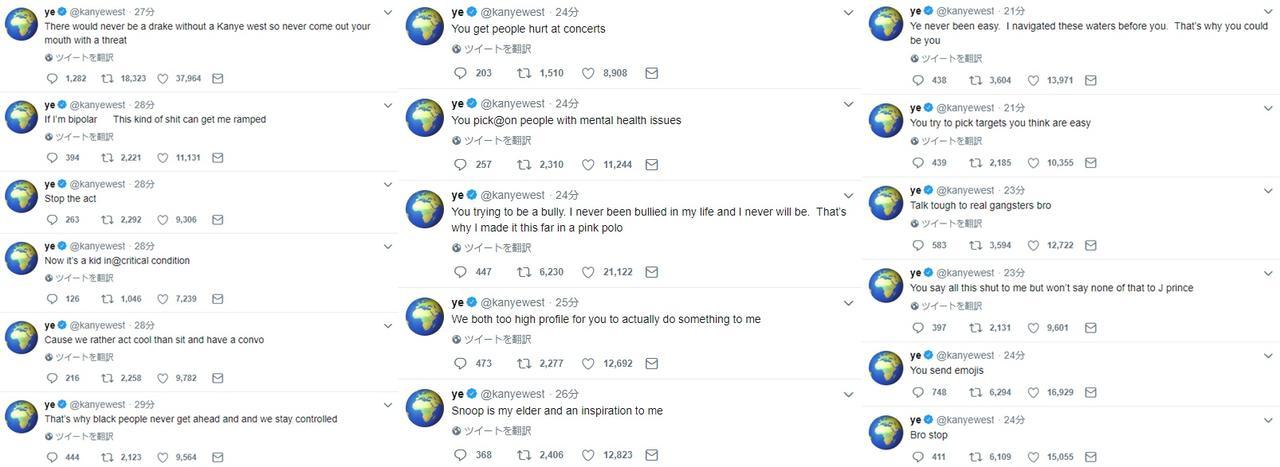Screen dimensions: 1280x467
Task: Open the options chevron on "You get people hurt" tweet
Action: point(848,13)
